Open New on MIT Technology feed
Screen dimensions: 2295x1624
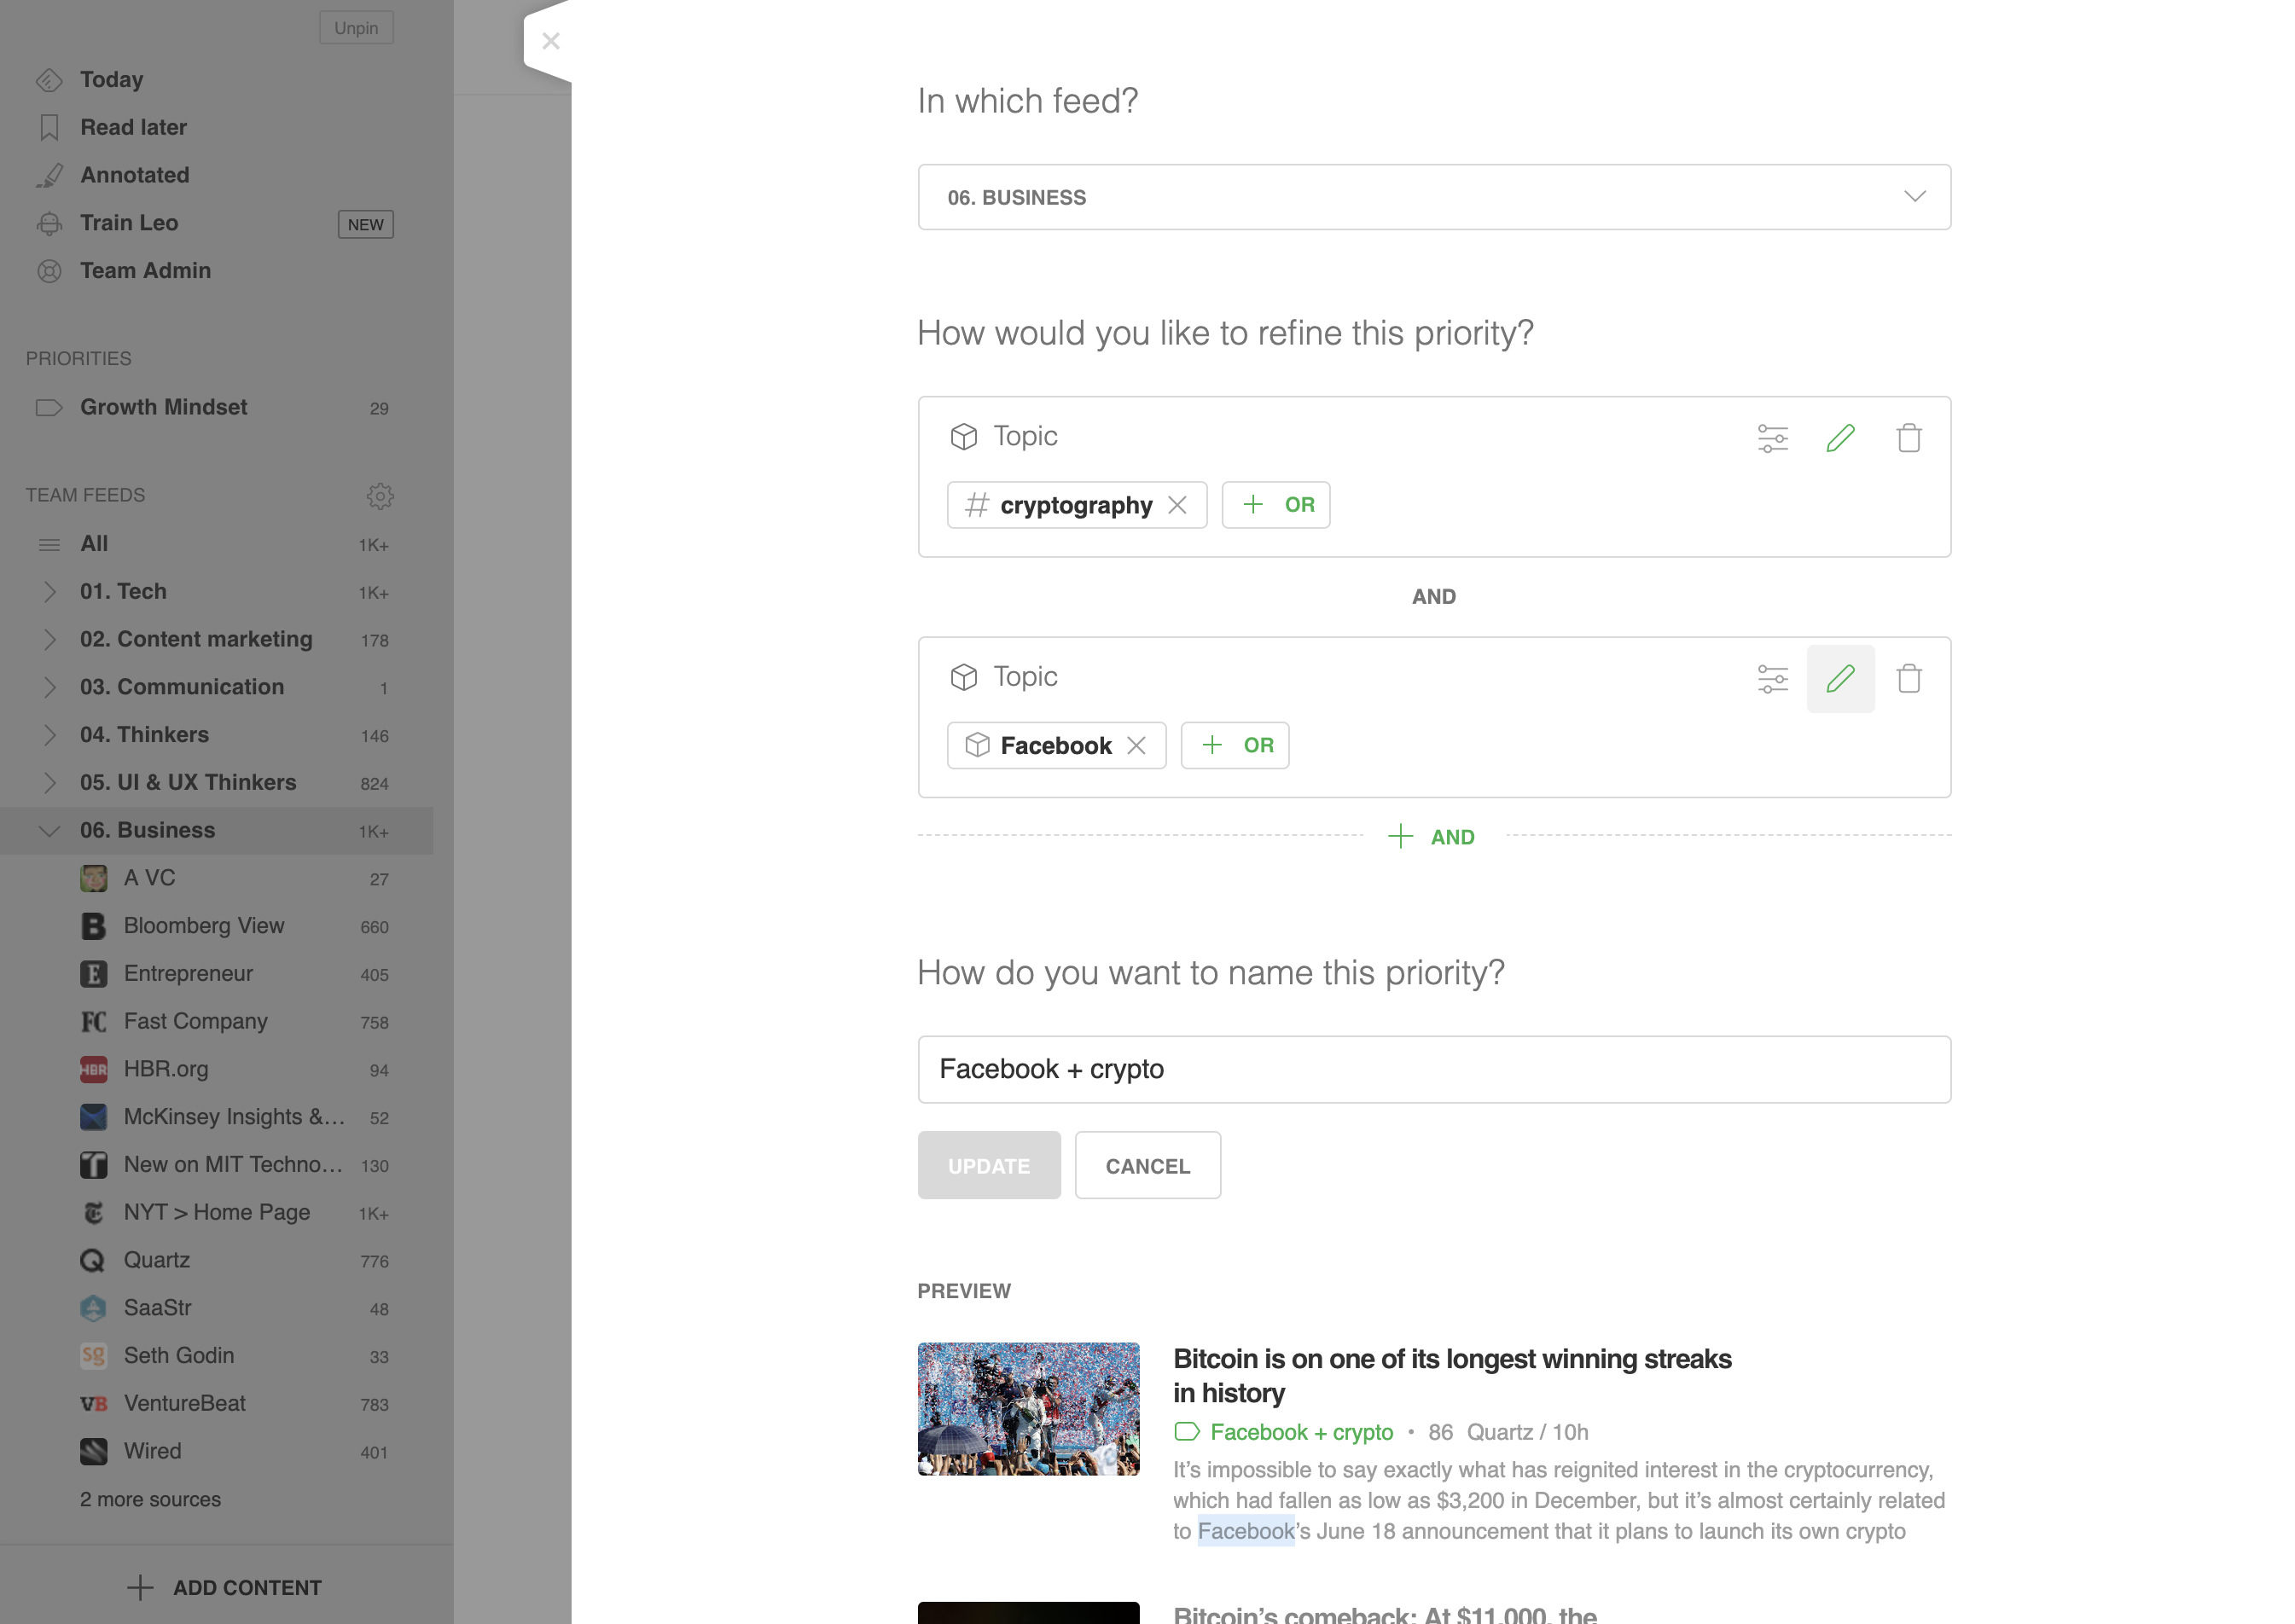216,1165
